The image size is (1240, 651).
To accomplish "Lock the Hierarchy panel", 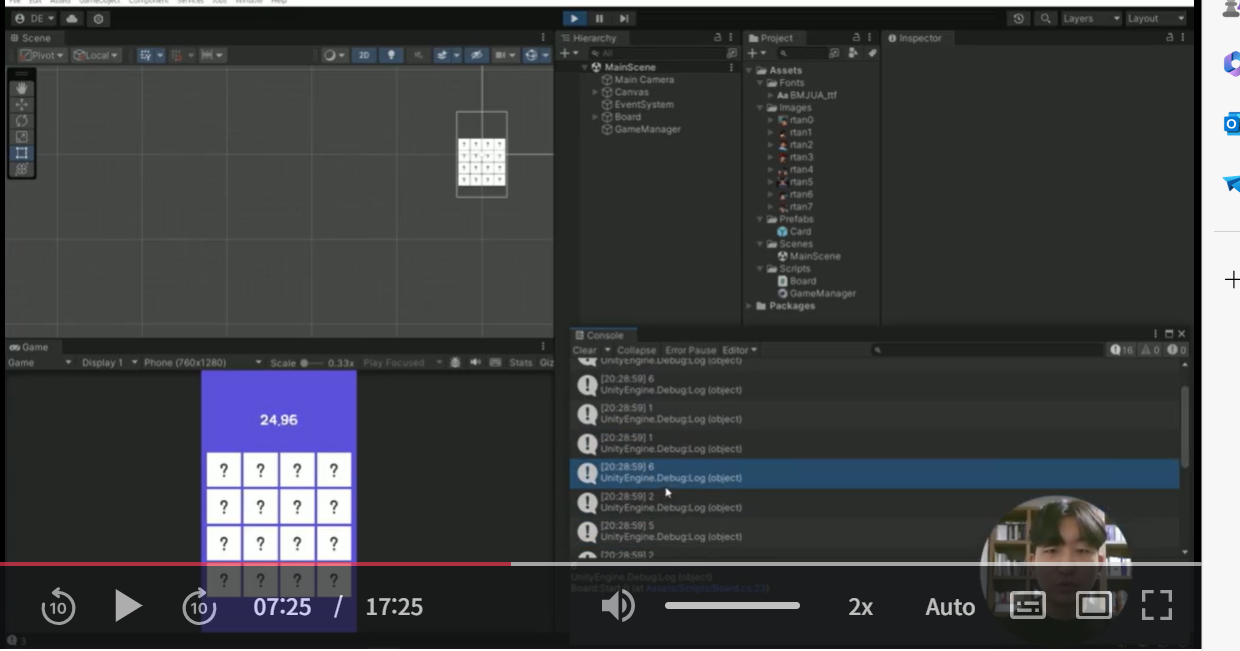I will click(x=717, y=38).
